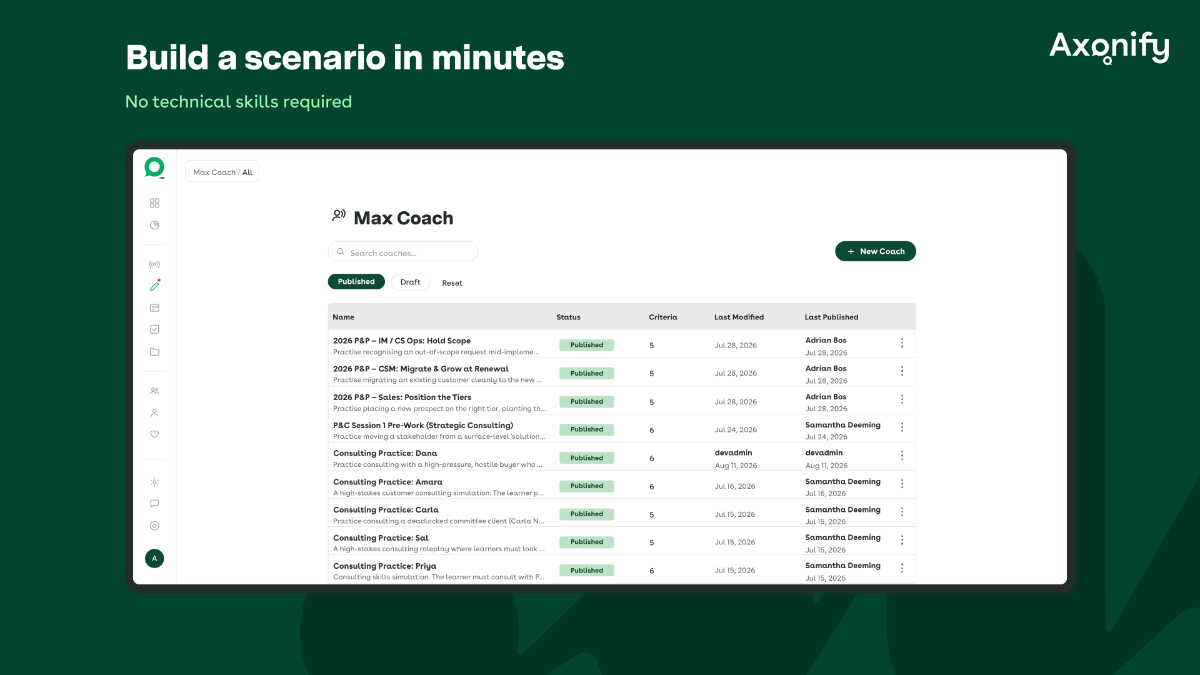The width and height of the screenshot is (1200, 675).
Task: Open the user avatar labeled A
Action: tap(154, 558)
